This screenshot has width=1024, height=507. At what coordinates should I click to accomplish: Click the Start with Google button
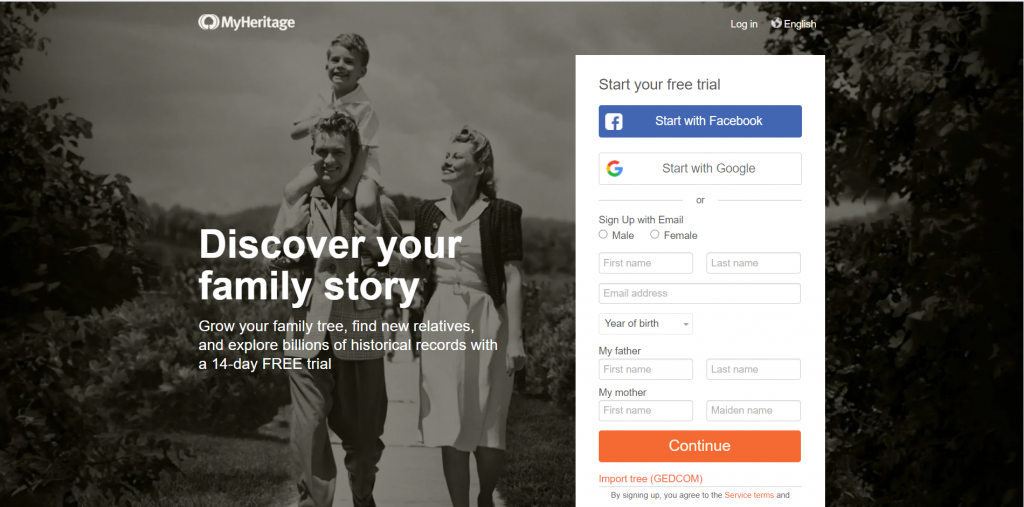pyautogui.click(x=700, y=169)
